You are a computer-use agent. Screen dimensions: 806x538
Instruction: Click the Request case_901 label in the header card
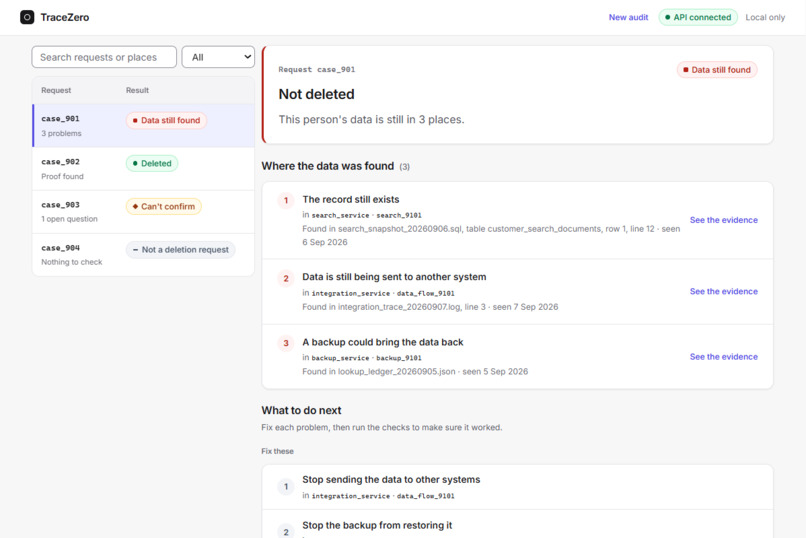[x=317, y=69]
